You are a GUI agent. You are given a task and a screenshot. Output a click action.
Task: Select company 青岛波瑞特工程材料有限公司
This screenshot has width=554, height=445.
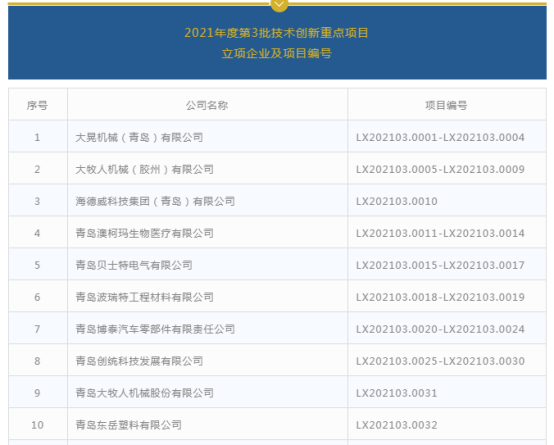pos(145,297)
